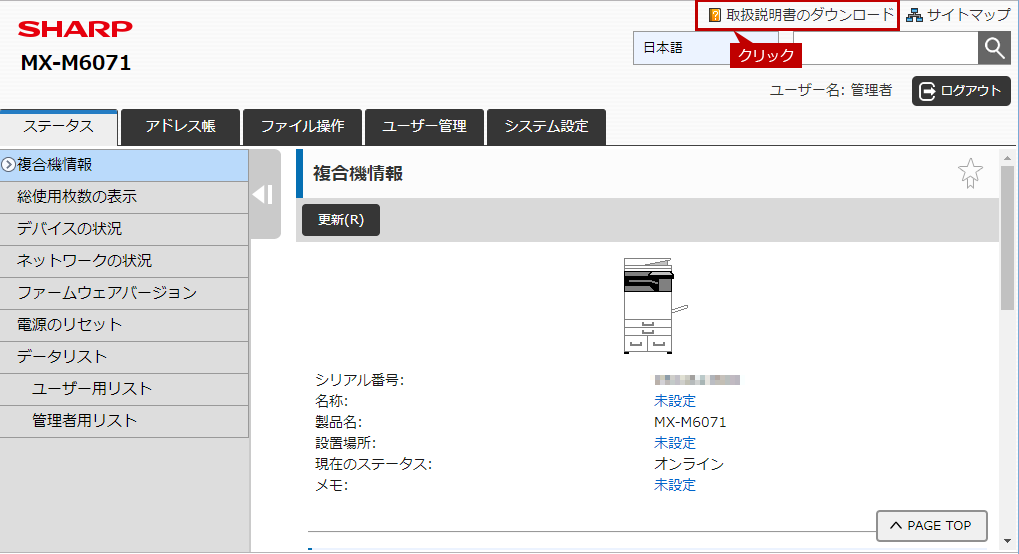Viewport: 1019px width, 554px height.
Task: Click the PAGE TOP button
Action: click(x=932, y=525)
